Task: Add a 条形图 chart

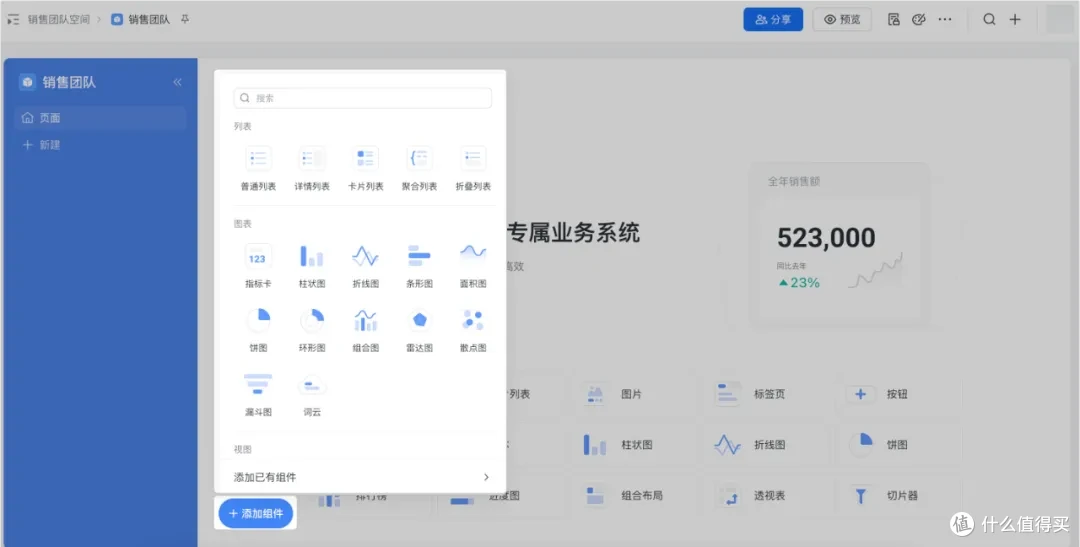Action: (419, 265)
